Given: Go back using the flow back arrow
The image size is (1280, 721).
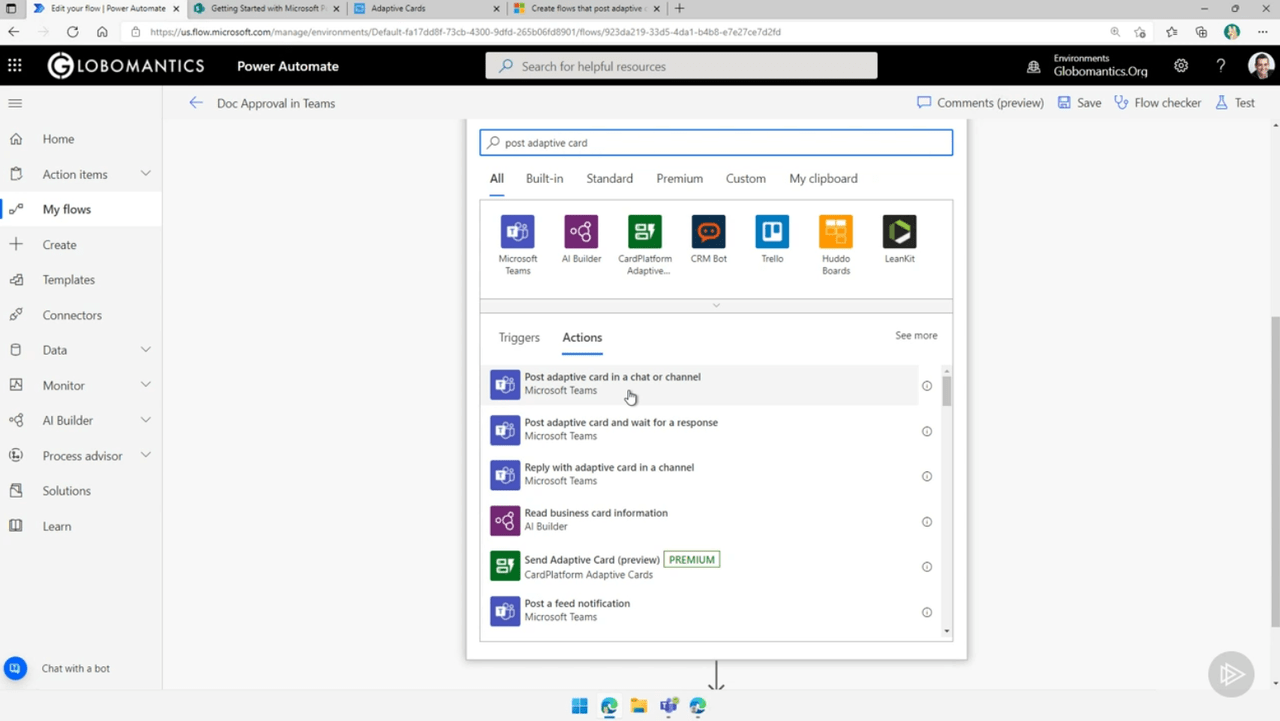Looking at the screenshot, I should 196,103.
